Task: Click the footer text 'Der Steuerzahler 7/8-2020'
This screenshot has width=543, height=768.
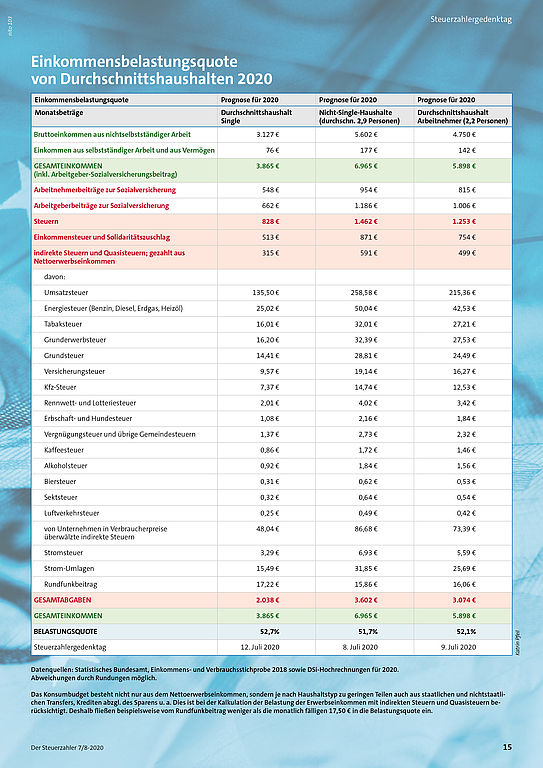Action: tap(67, 748)
